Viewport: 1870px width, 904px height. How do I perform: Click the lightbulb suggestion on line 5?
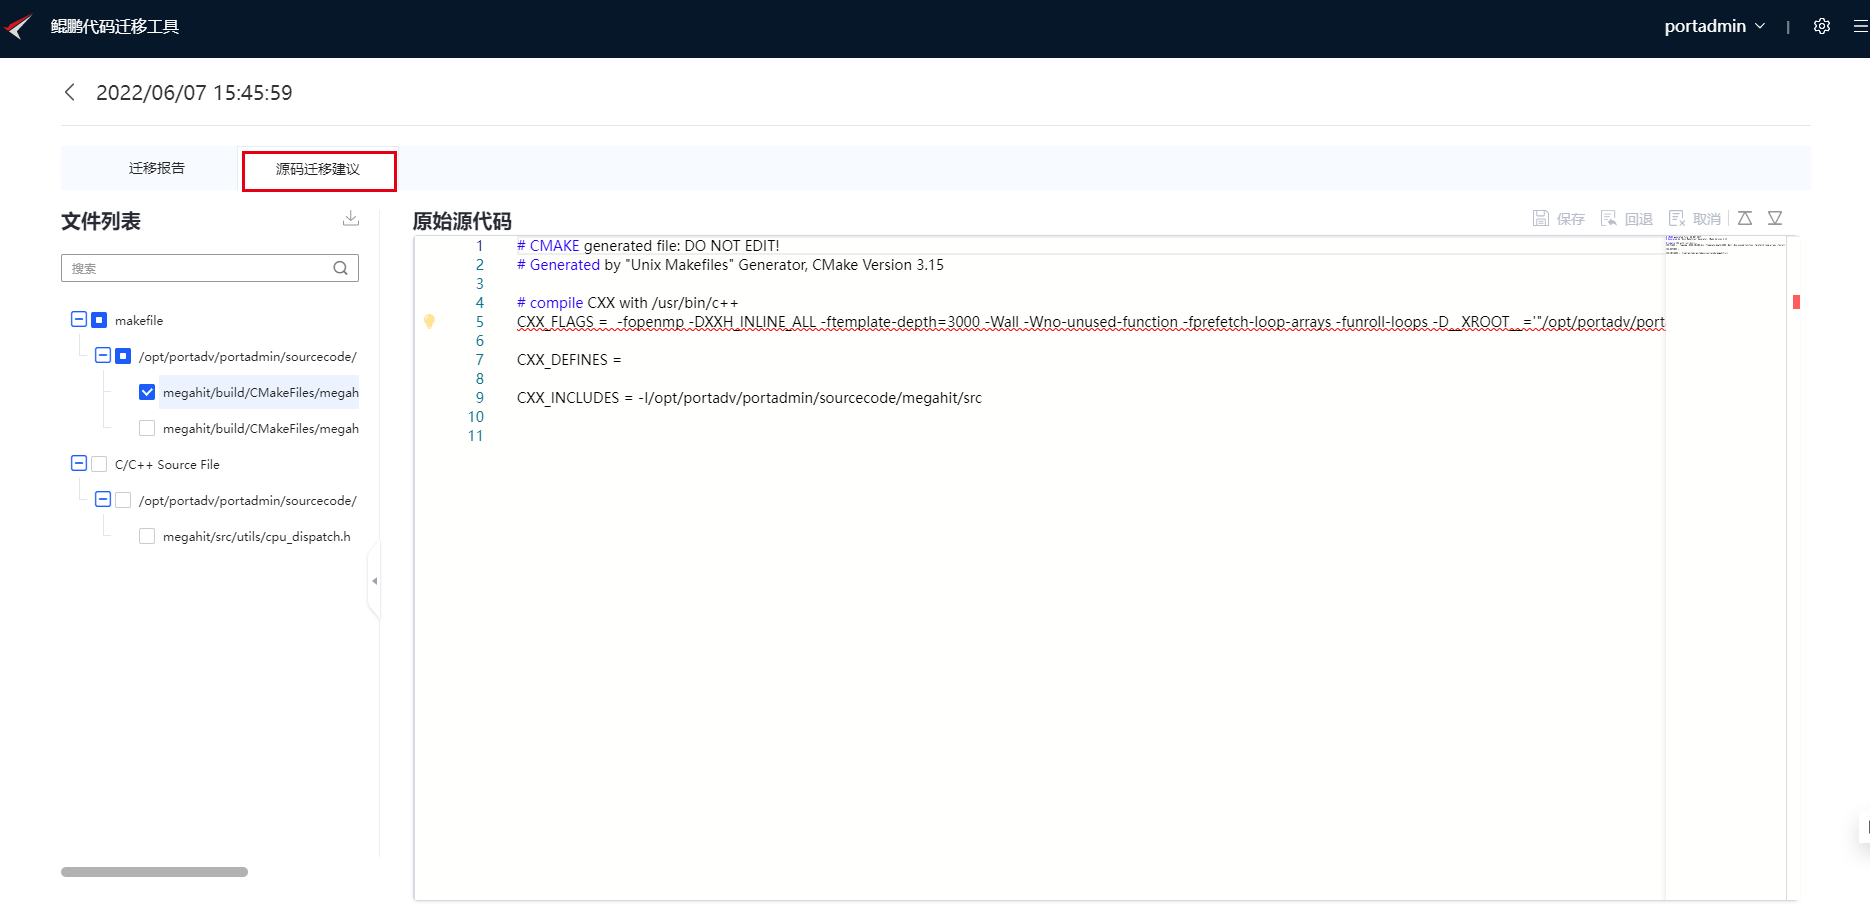[x=429, y=321]
